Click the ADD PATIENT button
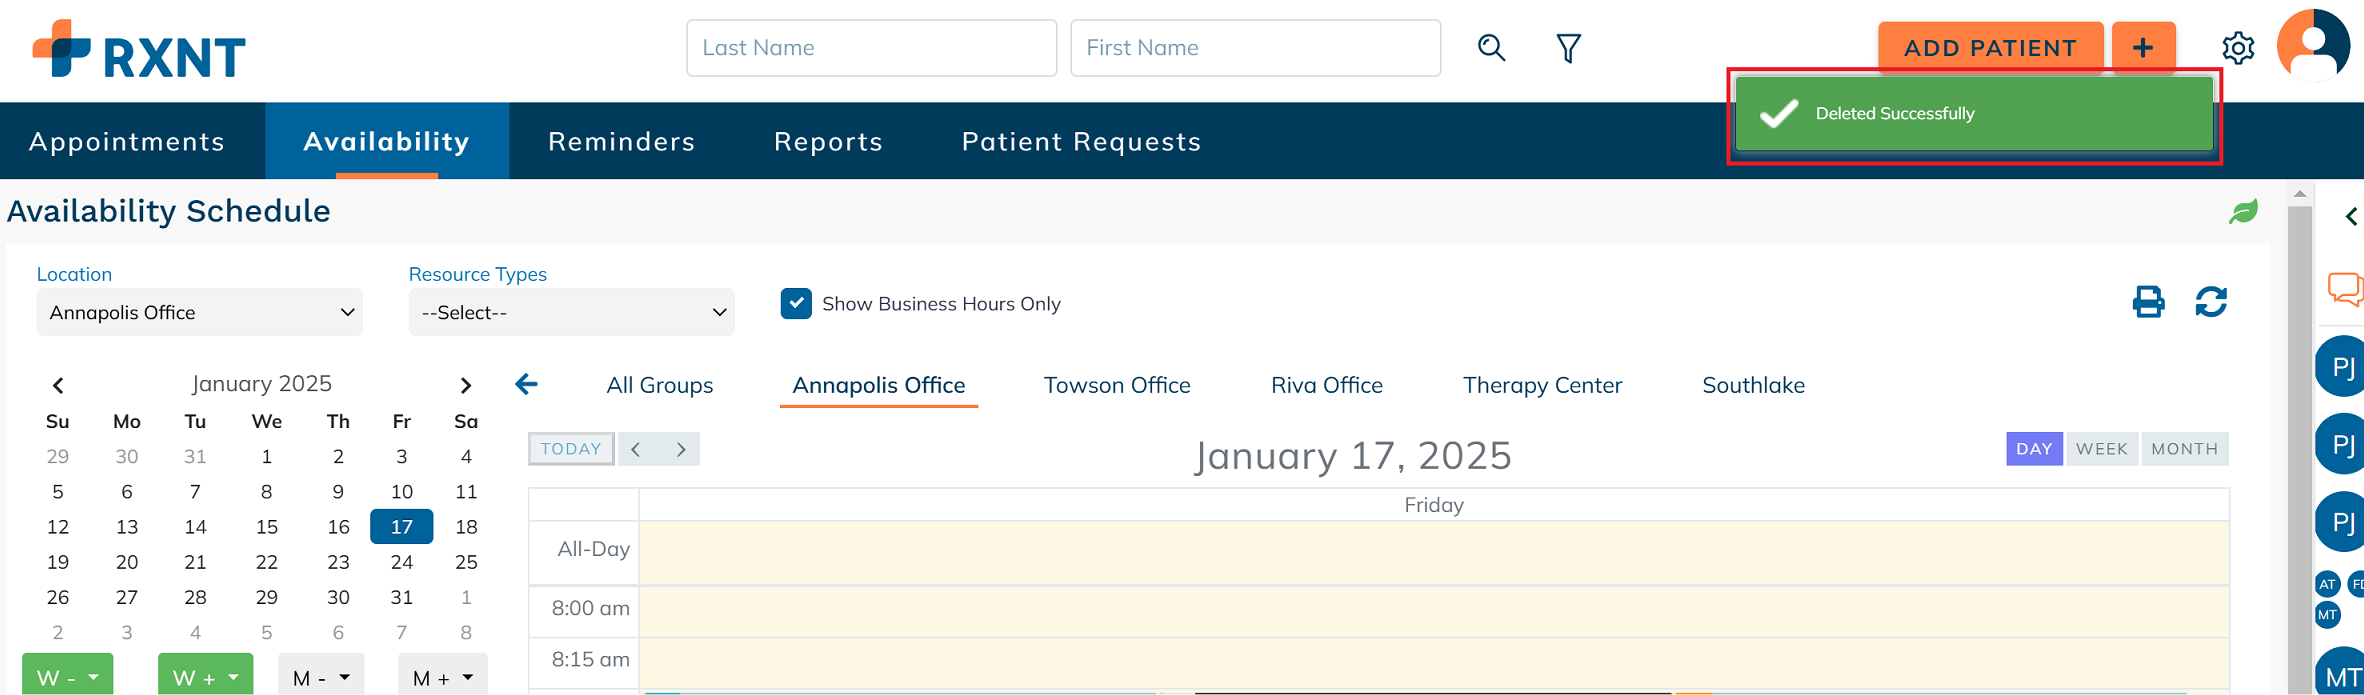Viewport: 2364px width, 695px height. (x=1989, y=48)
